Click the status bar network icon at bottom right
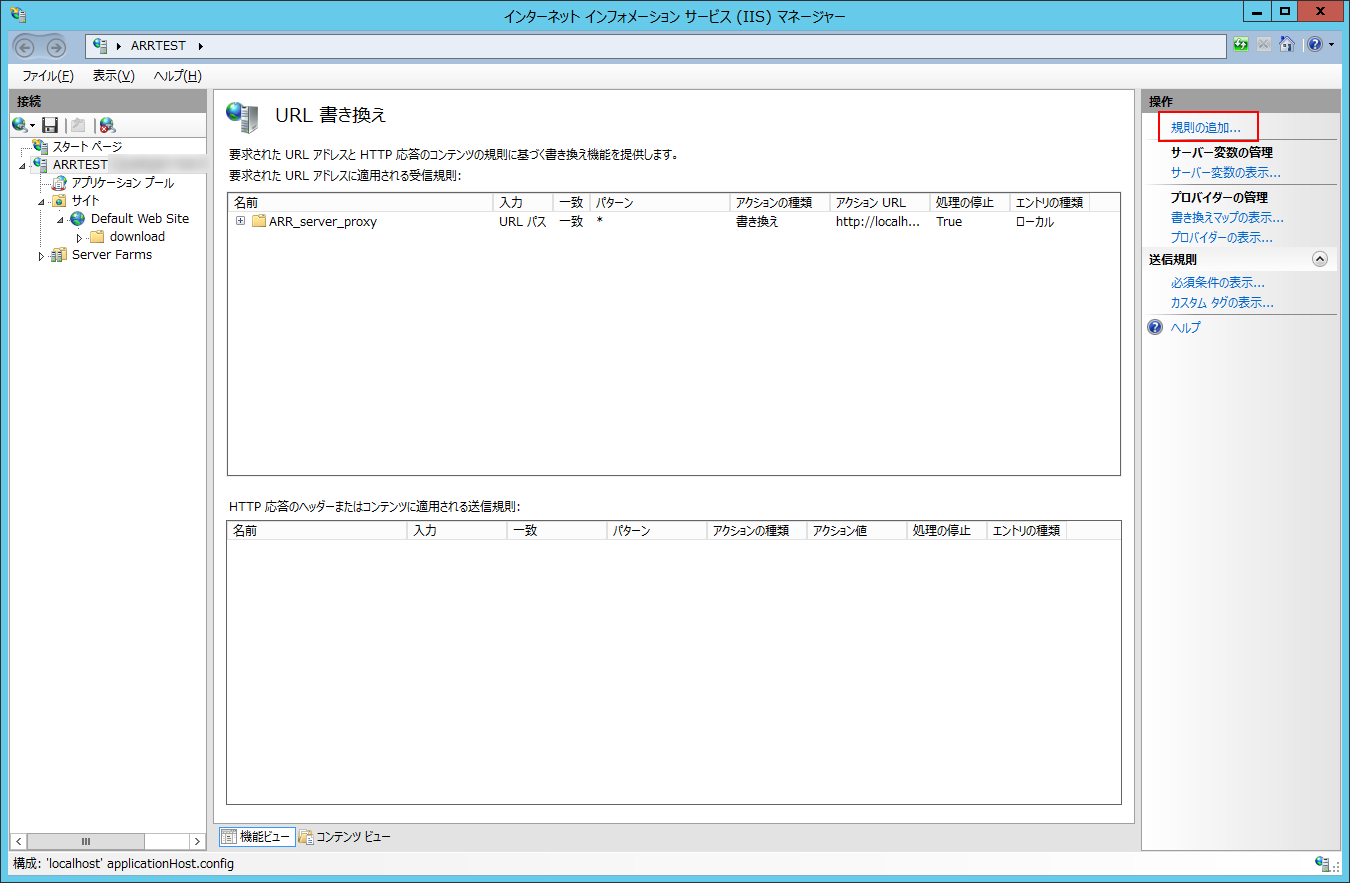The width and height of the screenshot is (1350, 883). (1322, 863)
